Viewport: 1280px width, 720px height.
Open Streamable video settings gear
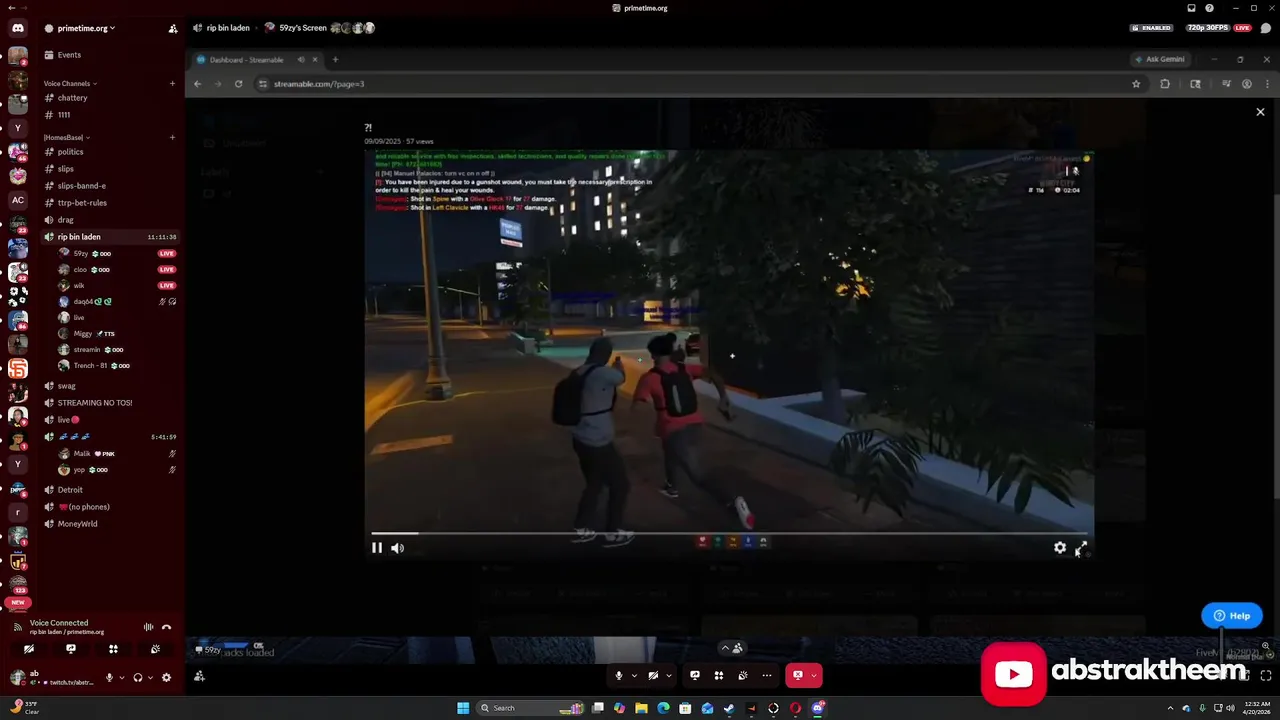click(x=1060, y=548)
